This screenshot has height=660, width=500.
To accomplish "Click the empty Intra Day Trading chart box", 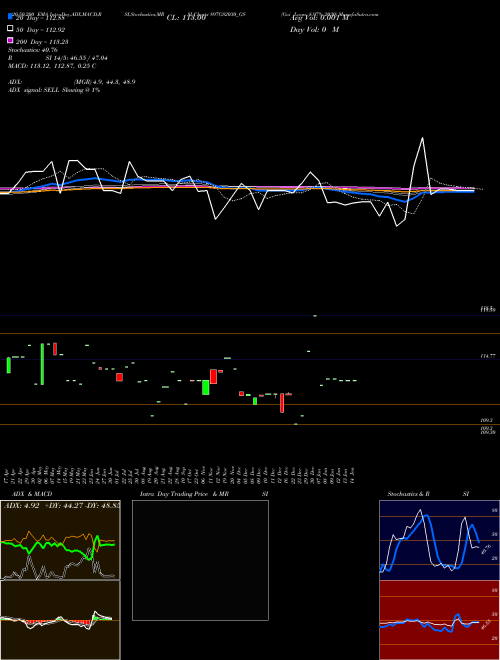I will (200, 560).
